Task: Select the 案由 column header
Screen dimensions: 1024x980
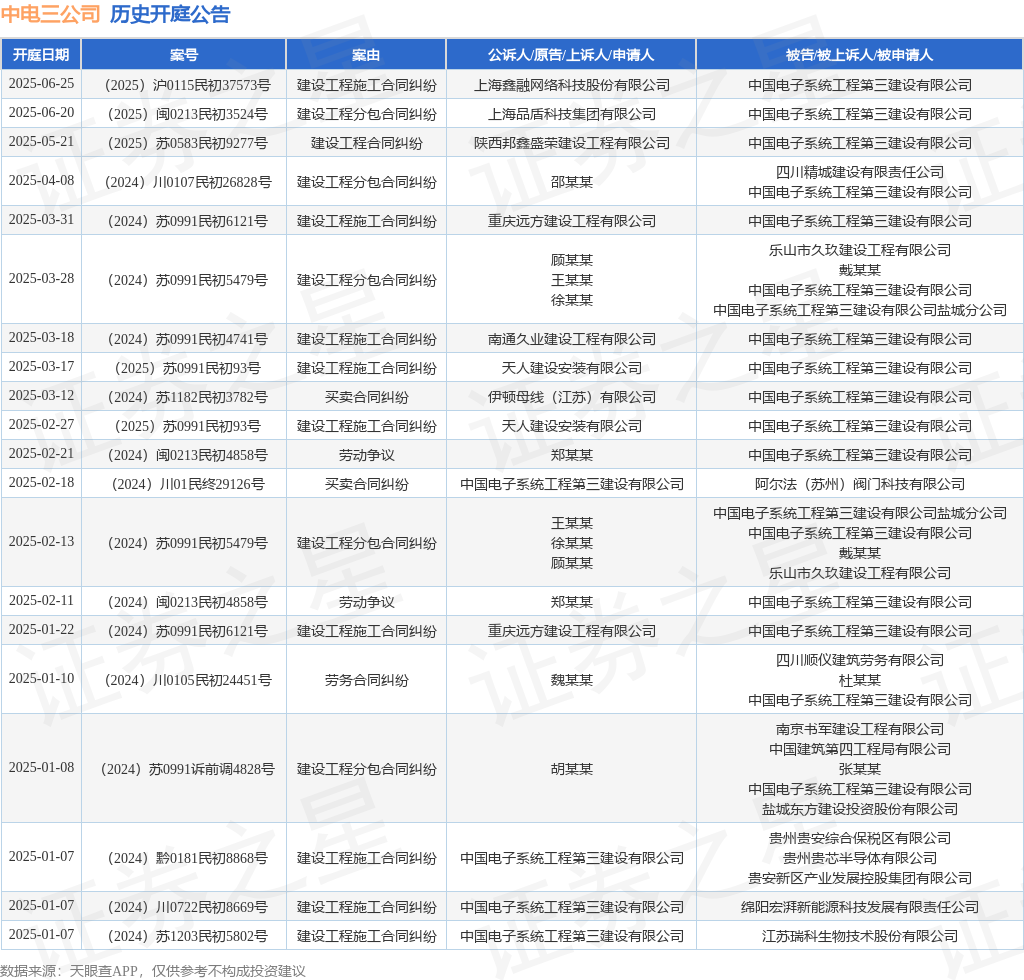Action: tap(366, 55)
